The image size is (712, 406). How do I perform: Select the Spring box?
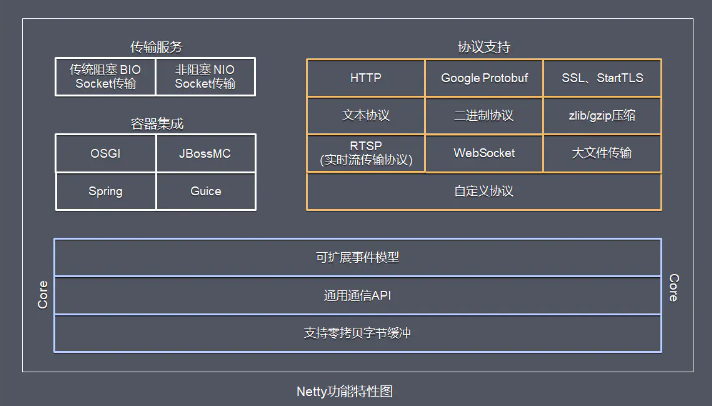(105, 191)
